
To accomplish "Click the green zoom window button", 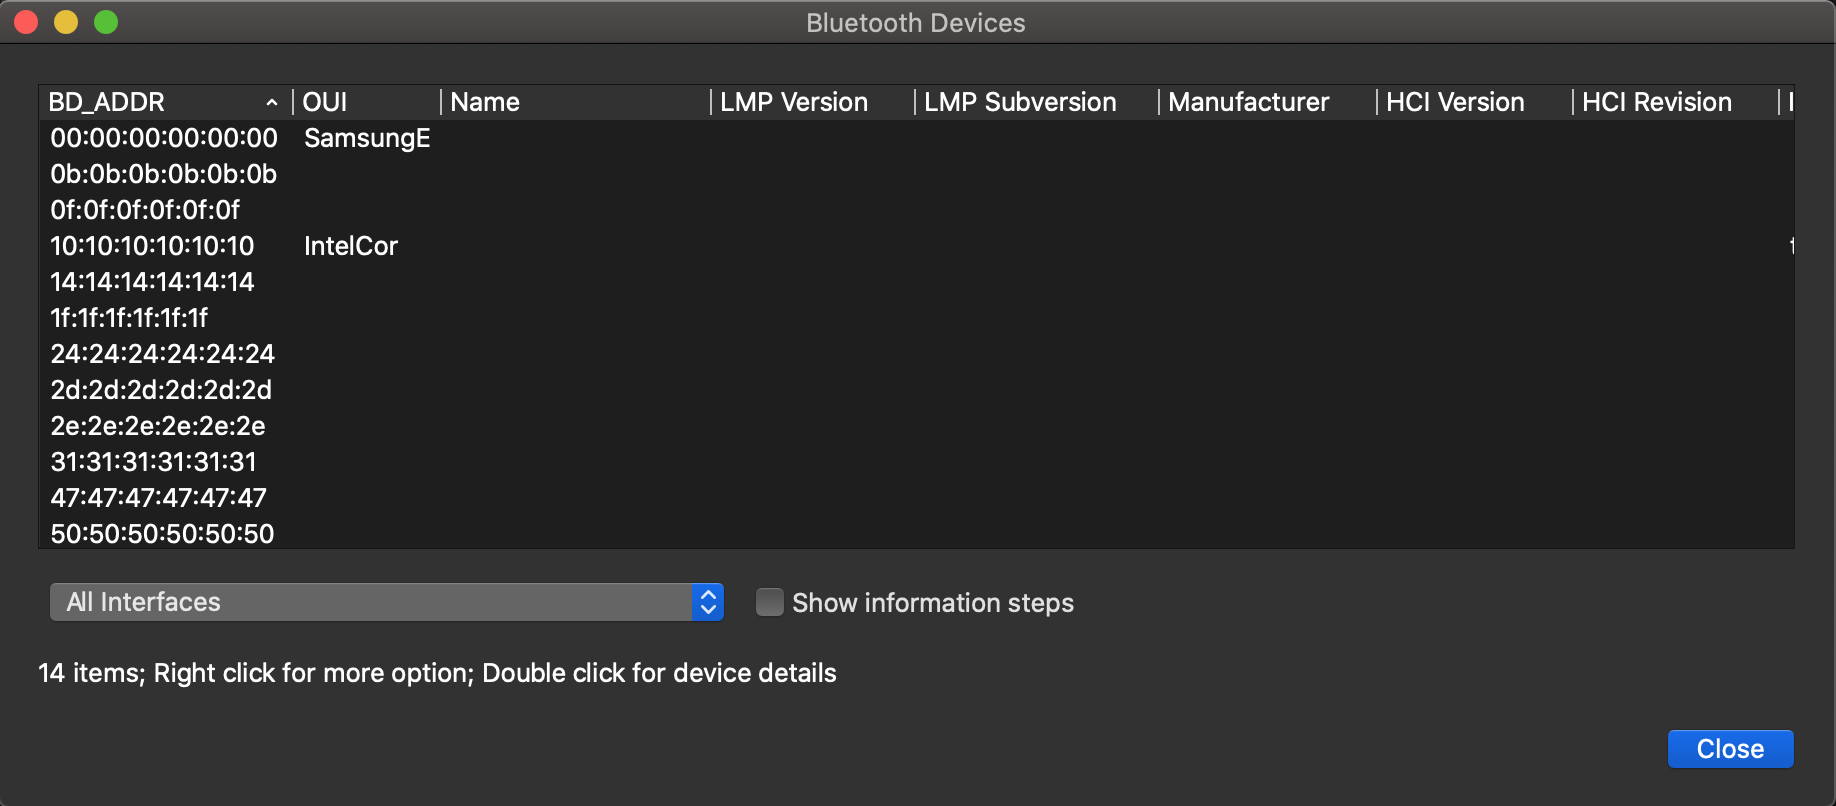I will point(106,22).
